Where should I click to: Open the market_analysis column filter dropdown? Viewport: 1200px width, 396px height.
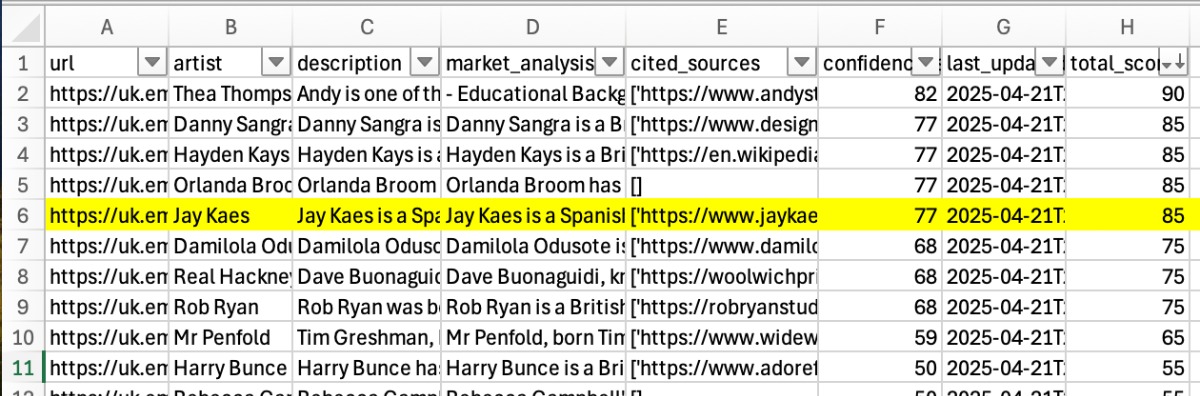(x=608, y=63)
